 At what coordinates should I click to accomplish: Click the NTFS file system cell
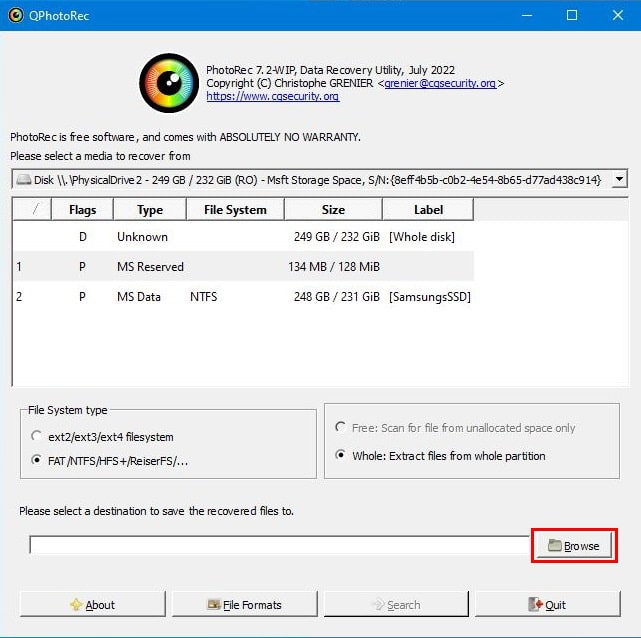(x=204, y=296)
